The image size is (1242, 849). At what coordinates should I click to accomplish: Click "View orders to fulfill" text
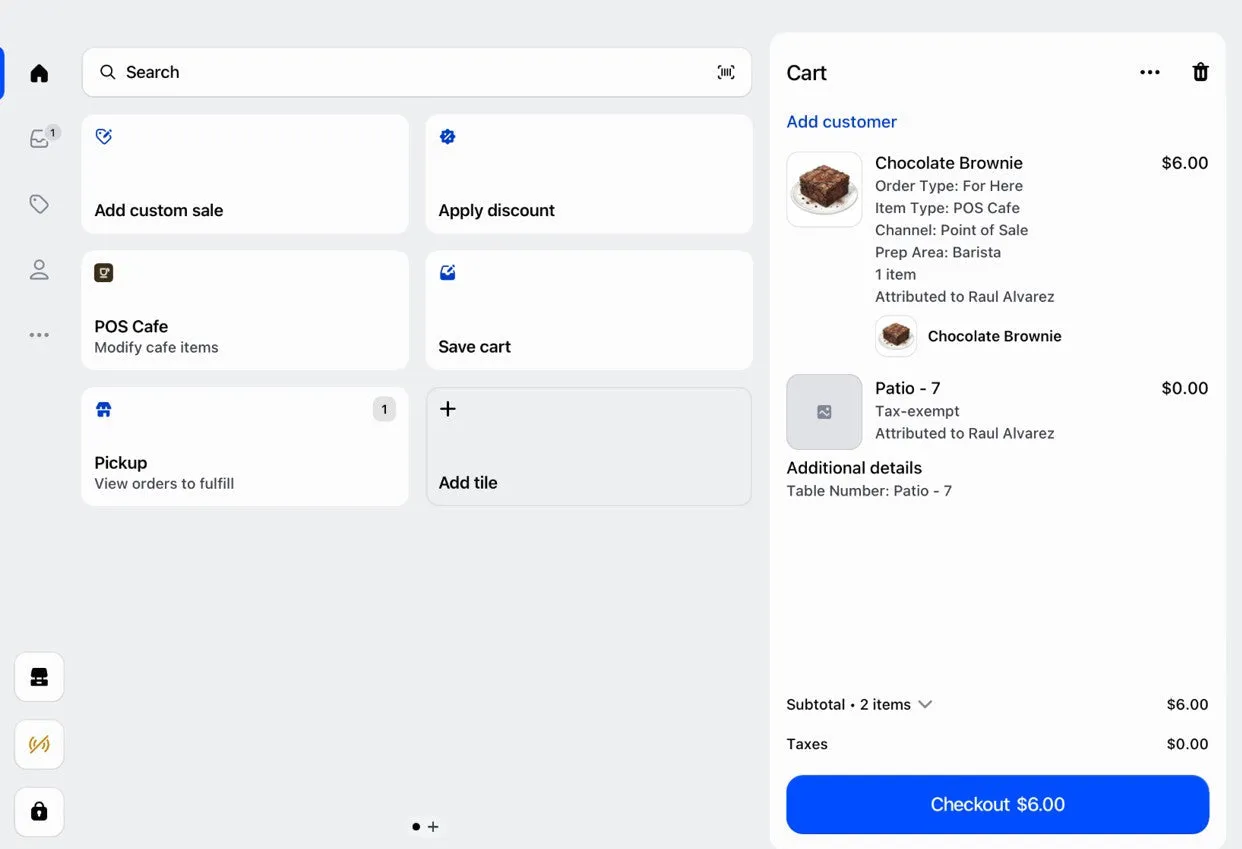[164, 484]
